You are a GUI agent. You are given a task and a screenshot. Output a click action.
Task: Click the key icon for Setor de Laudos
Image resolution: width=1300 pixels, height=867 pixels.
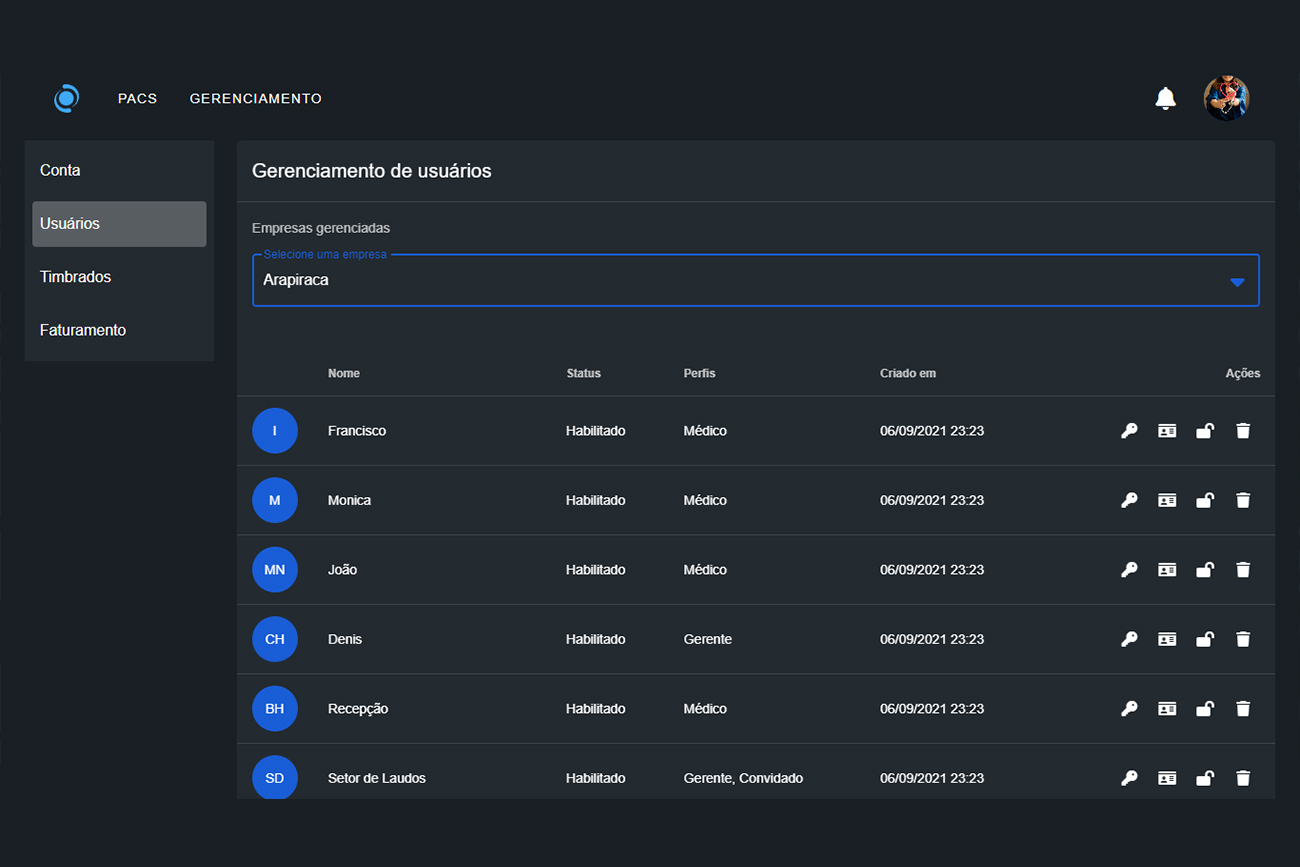(1129, 778)
